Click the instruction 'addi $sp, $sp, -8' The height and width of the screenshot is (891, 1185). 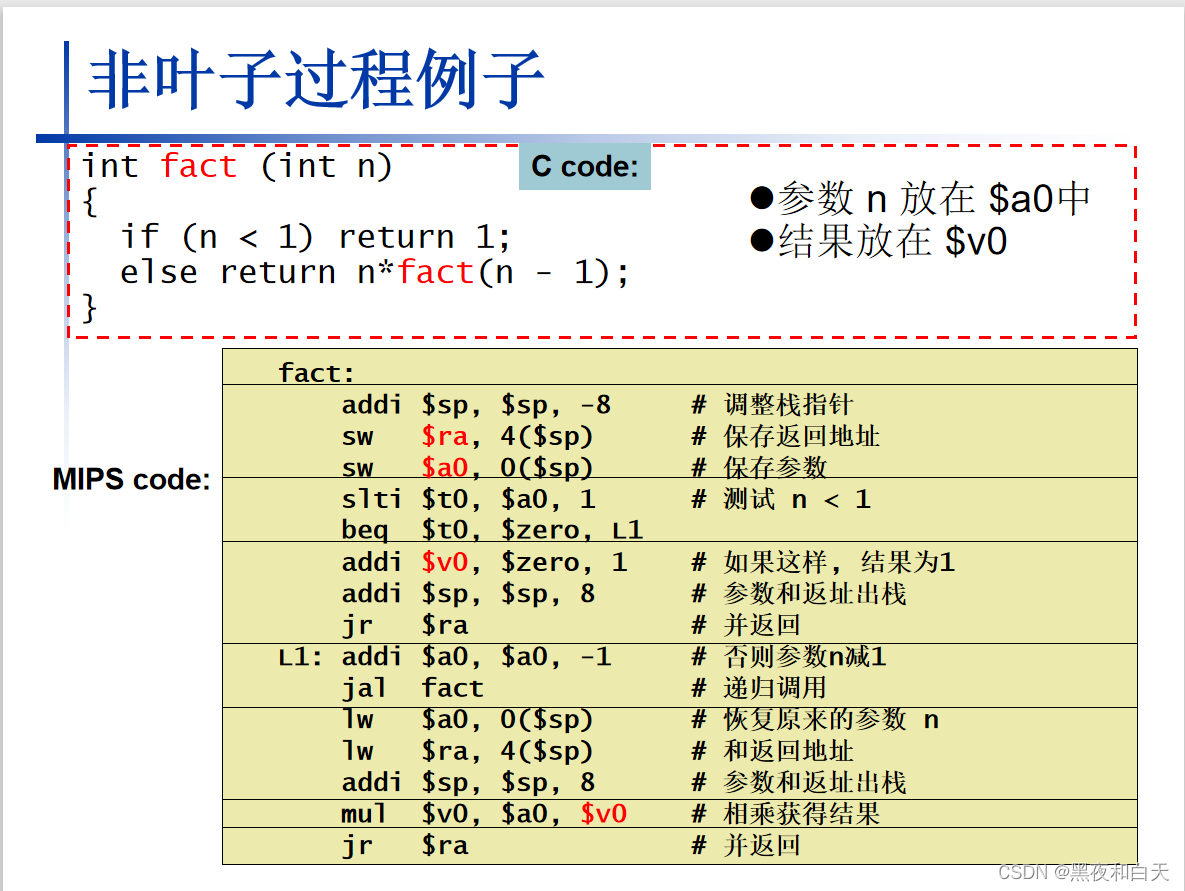(x=476, y=405)
